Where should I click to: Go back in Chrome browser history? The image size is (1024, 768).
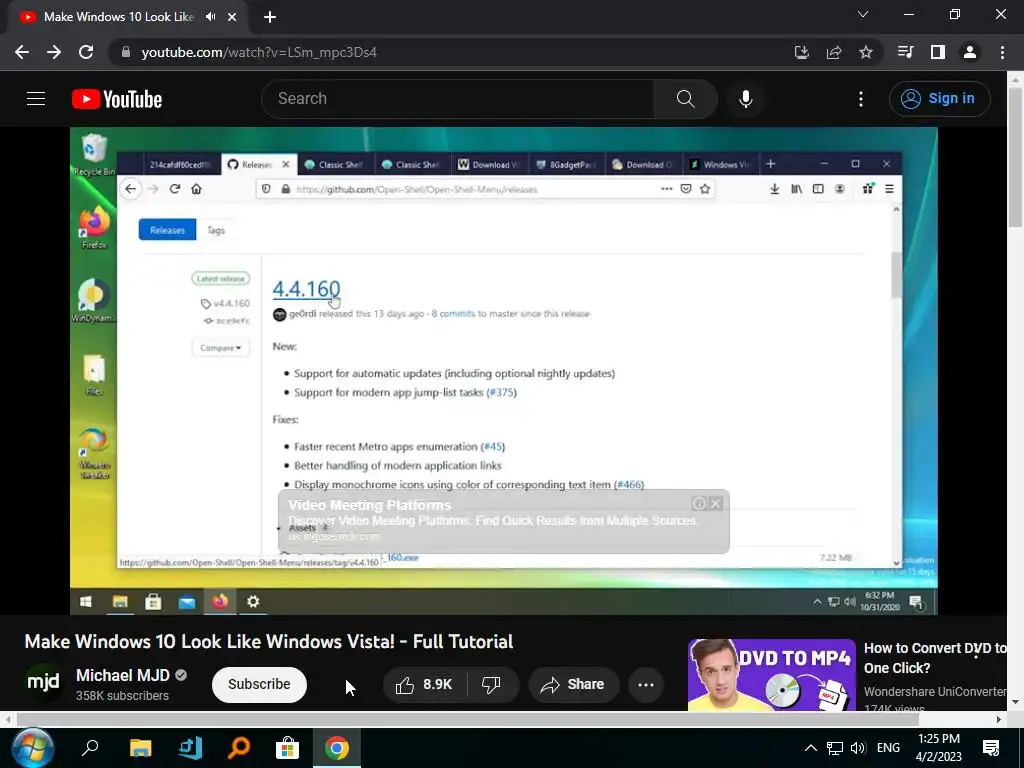tap(22, 52)
